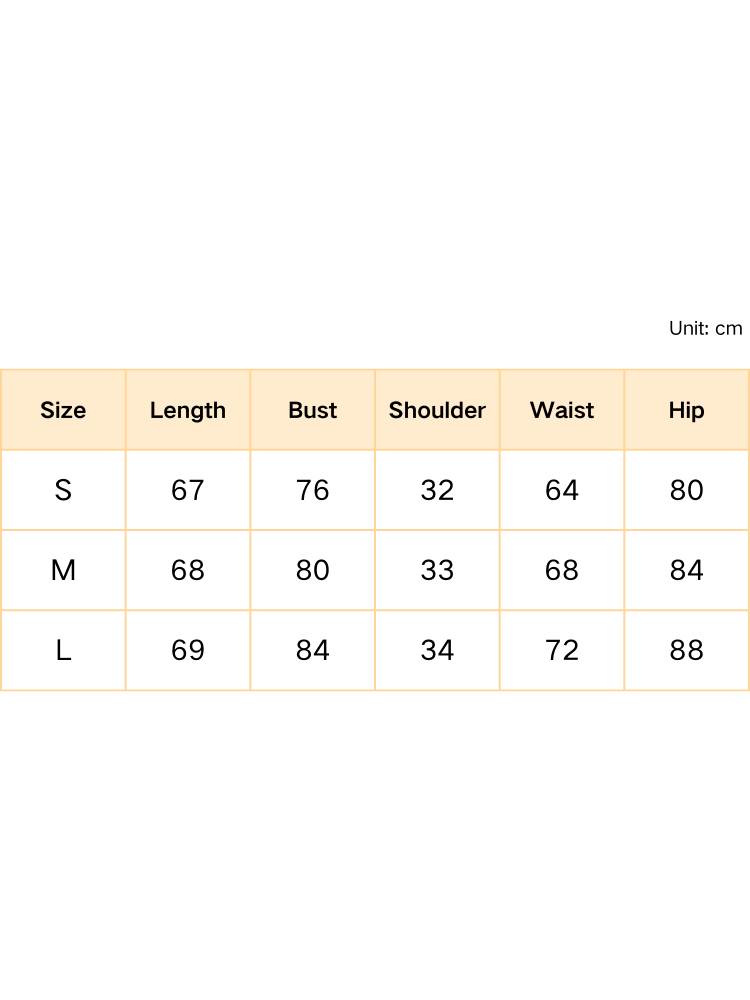Viewport: 750px width, 1000px height.
Task: Click the Hip column header
Action: click(x=687, y=410)
